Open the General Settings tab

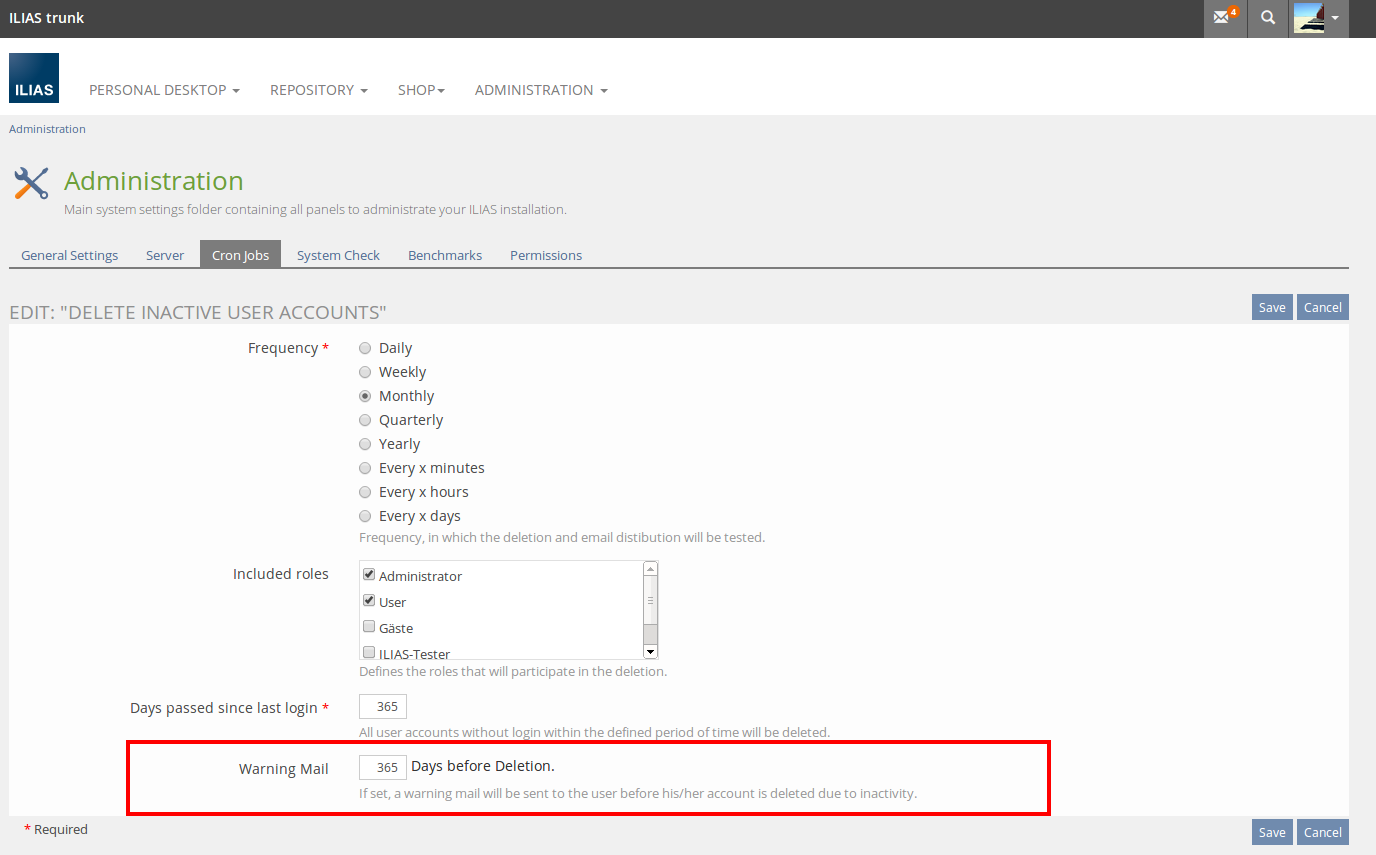(x=69, y=255)
